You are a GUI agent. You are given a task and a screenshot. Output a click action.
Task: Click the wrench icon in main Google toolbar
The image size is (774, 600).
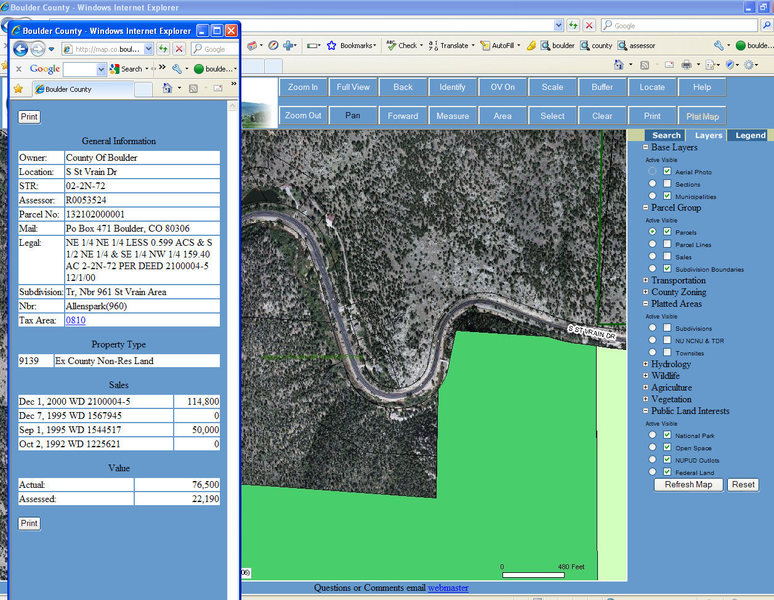click(719, 45)
